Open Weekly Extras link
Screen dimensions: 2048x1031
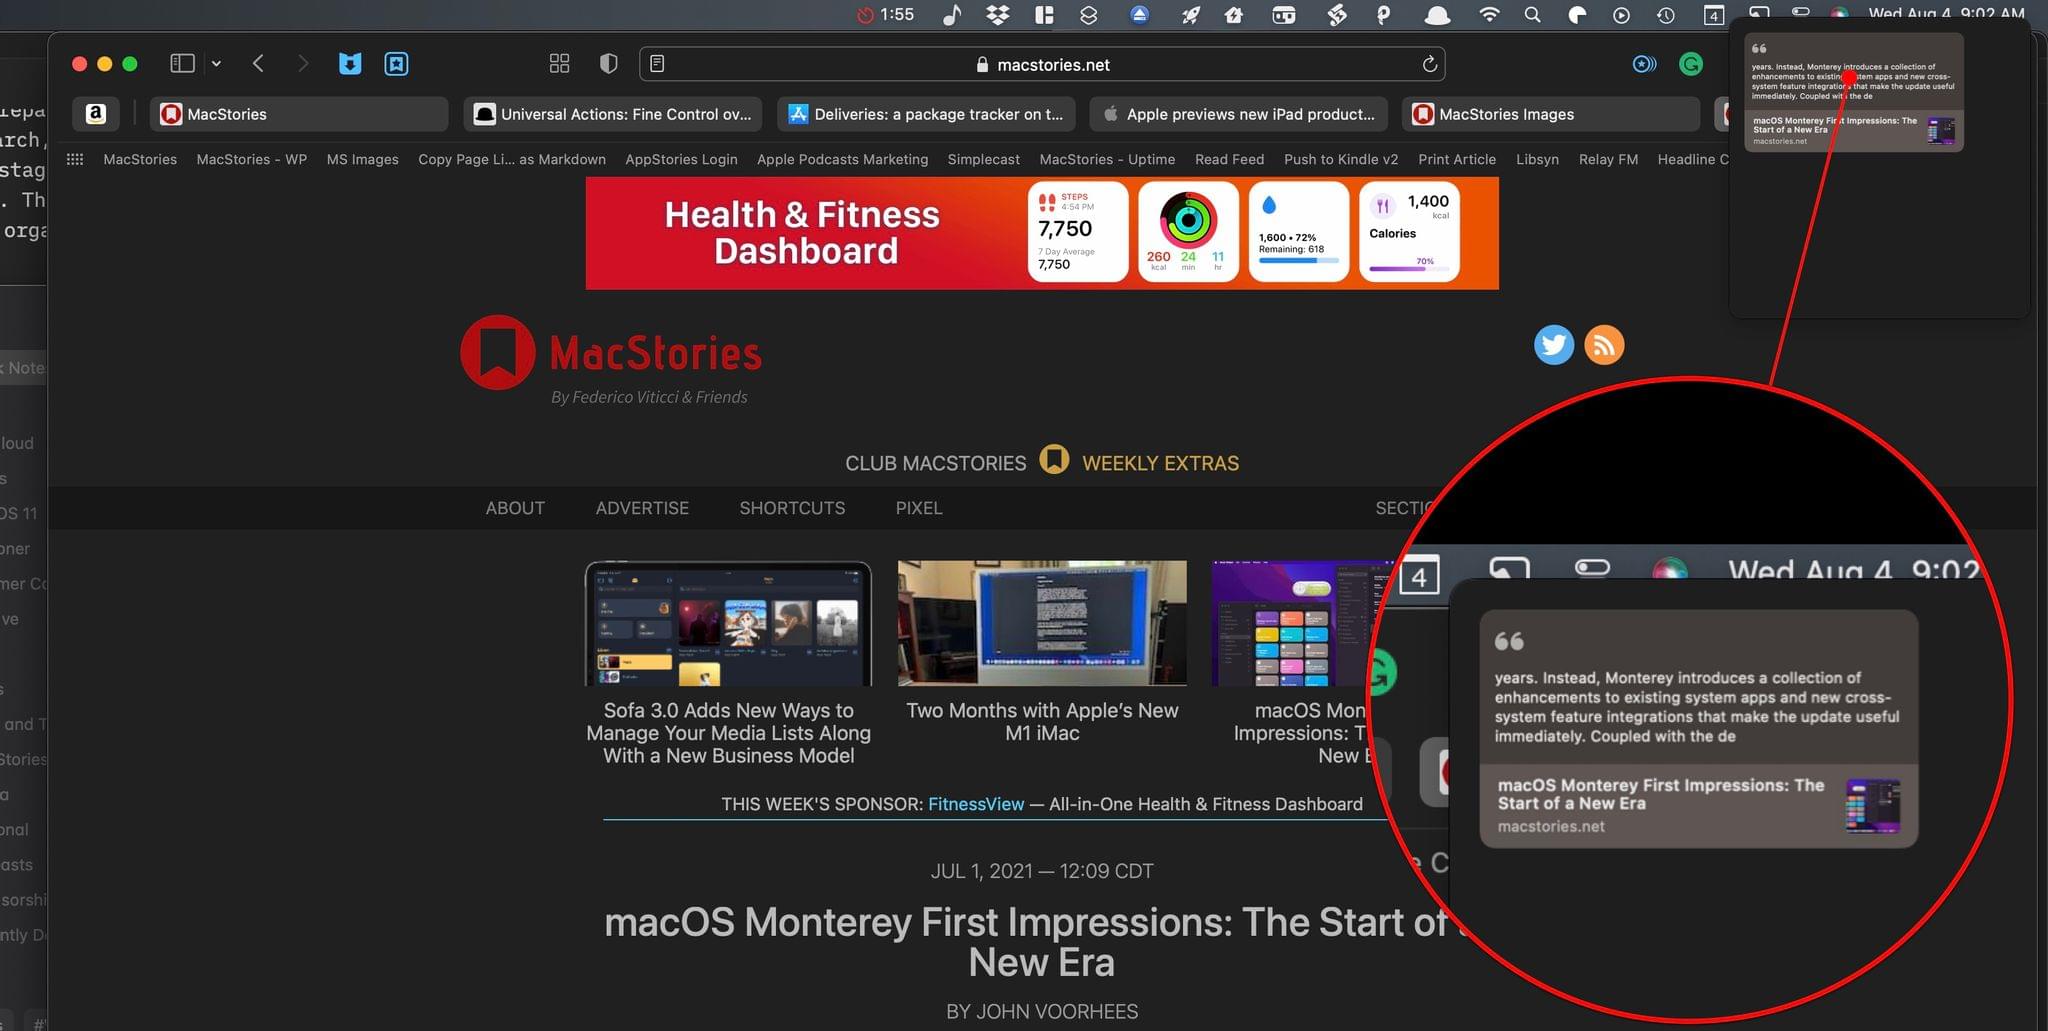[1160, 463]
